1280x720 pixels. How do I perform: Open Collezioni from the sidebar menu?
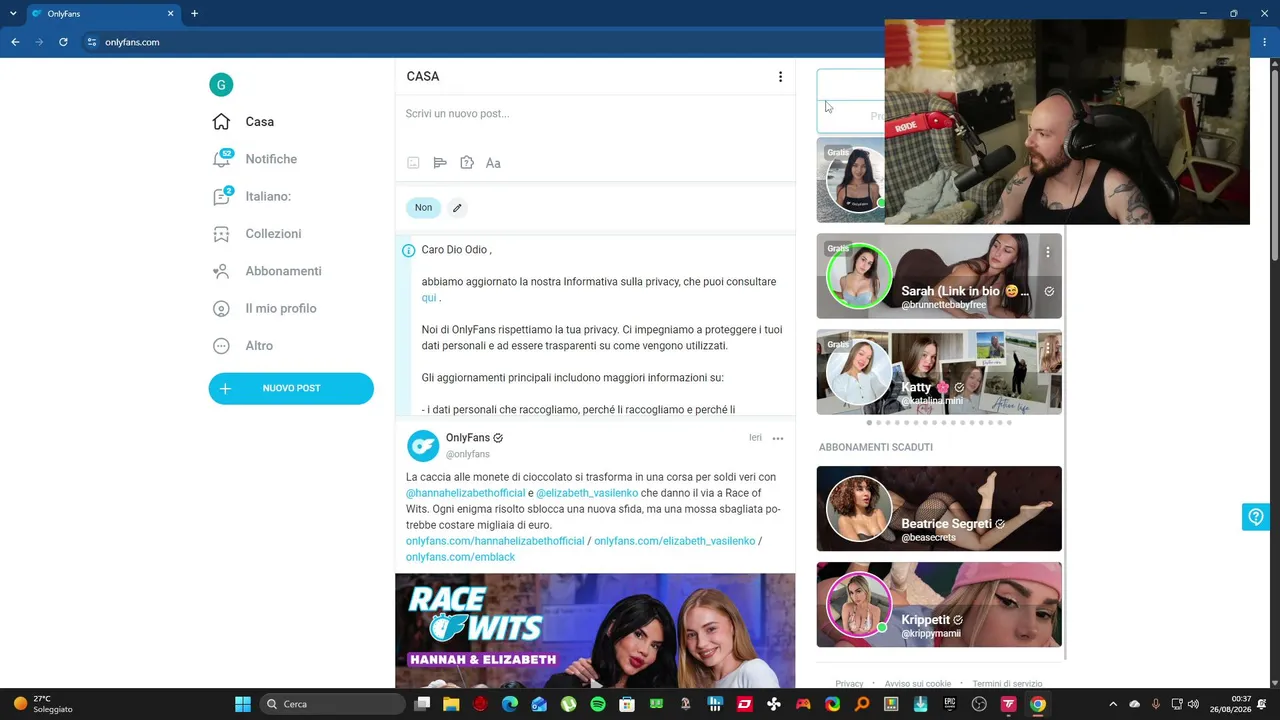coord(273,234)
